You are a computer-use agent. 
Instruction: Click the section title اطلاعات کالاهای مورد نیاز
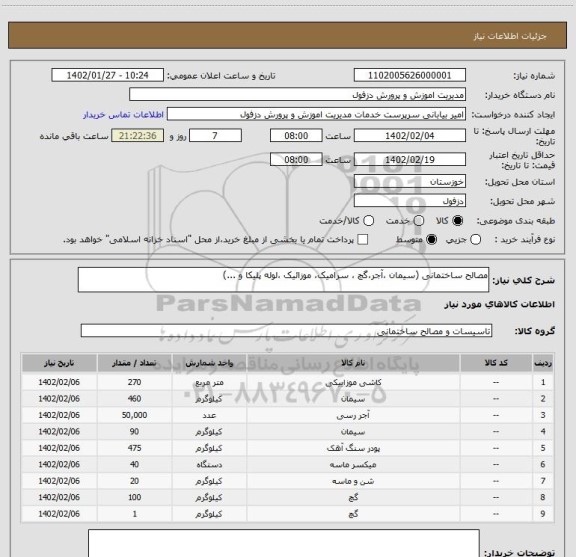[500, 304]
